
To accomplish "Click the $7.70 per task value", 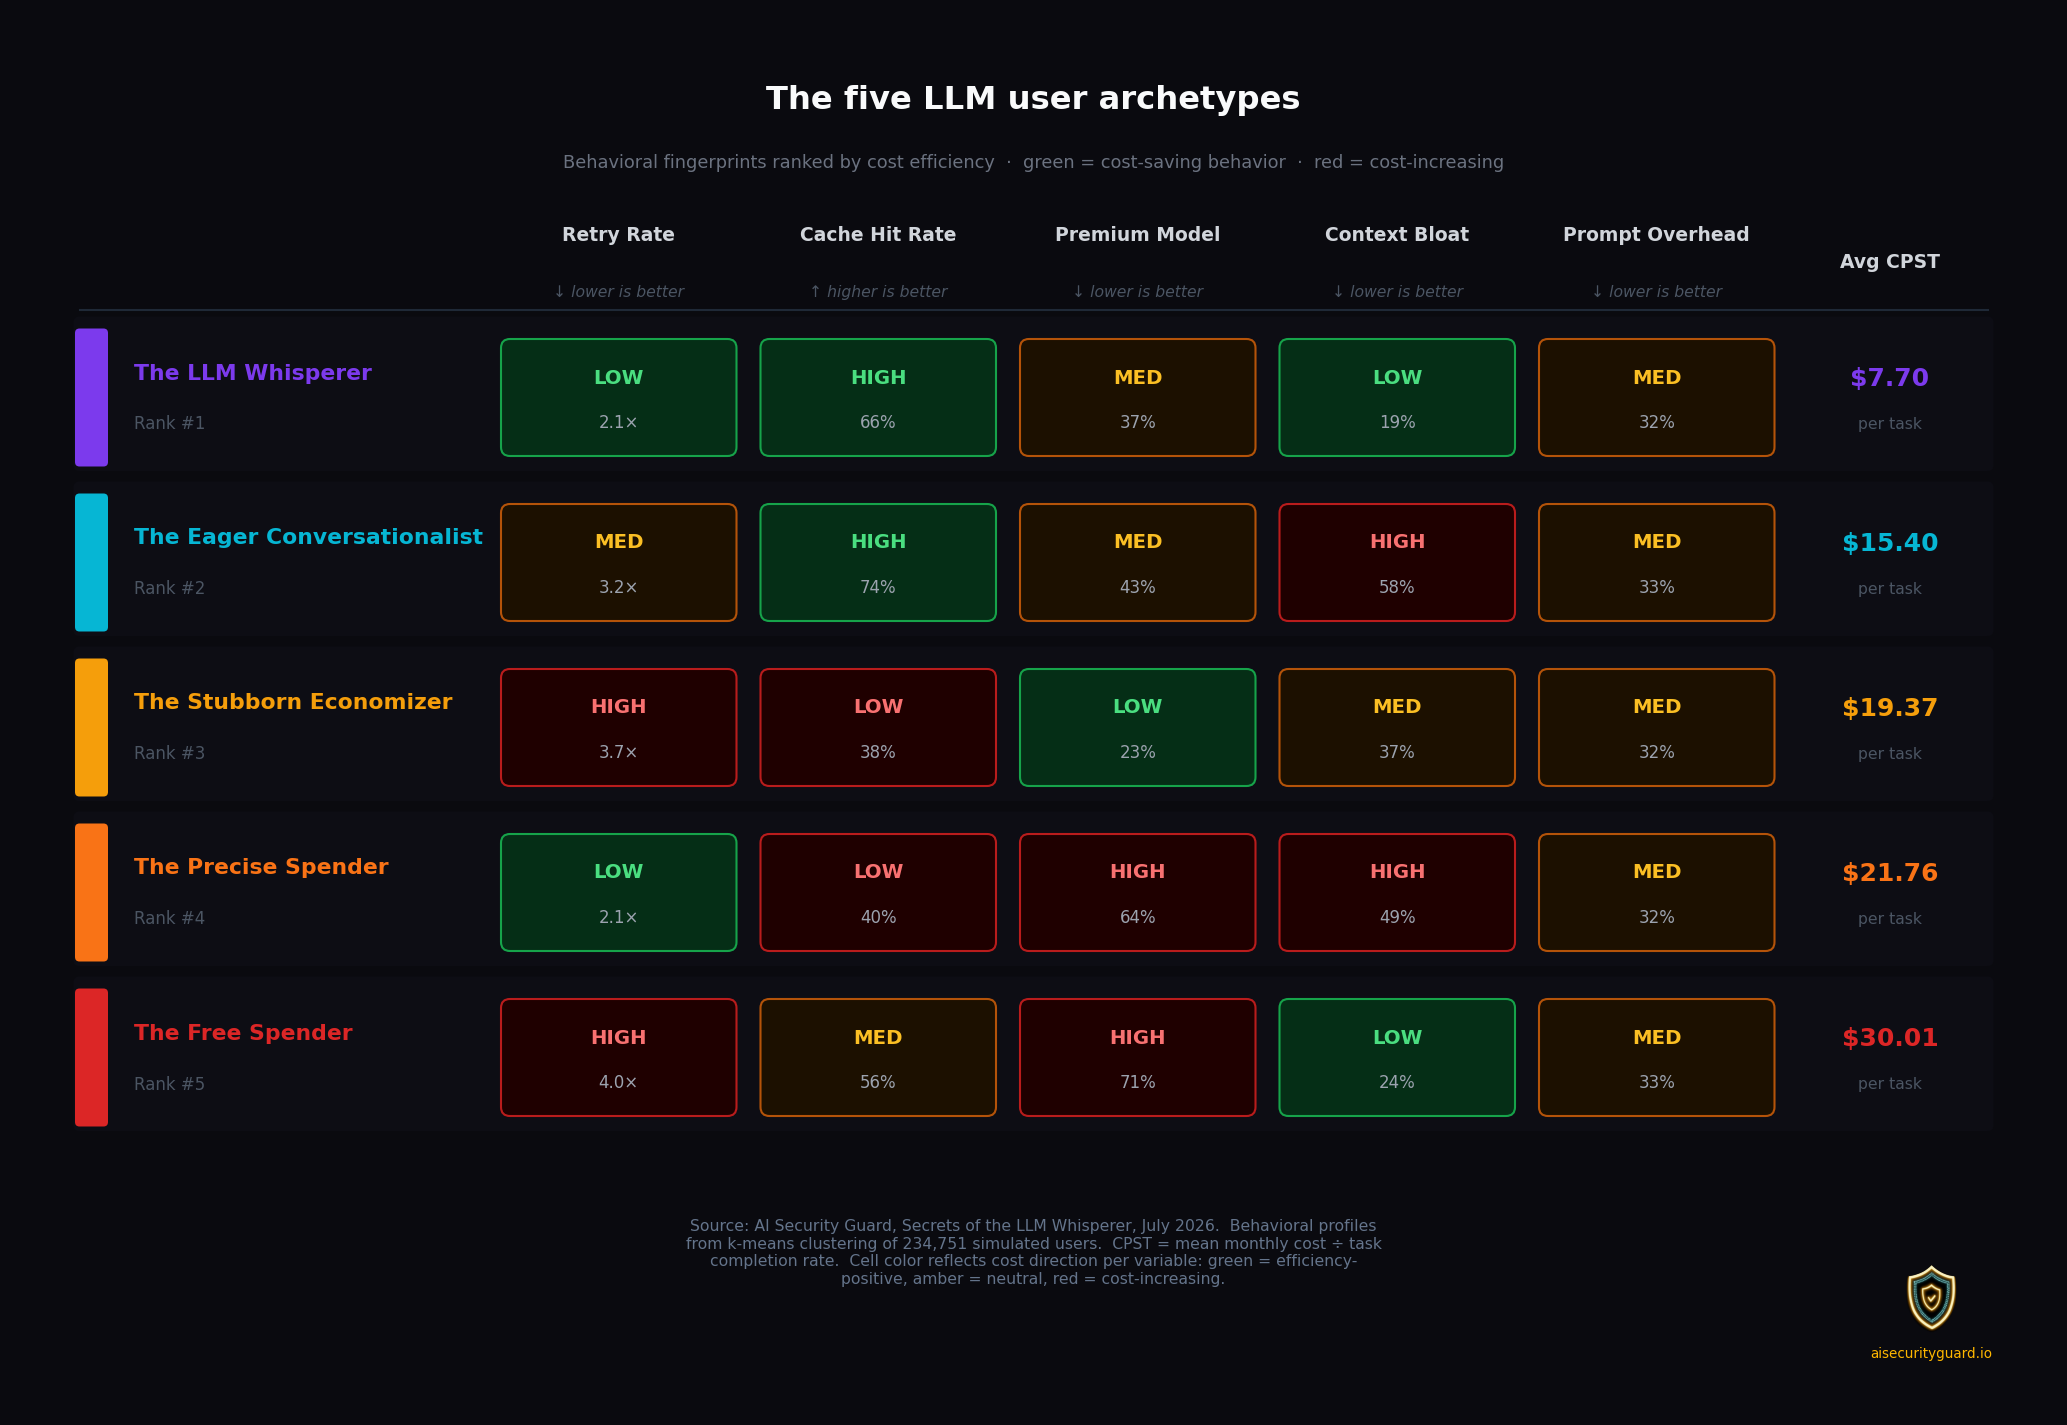I will point(1889,378).
